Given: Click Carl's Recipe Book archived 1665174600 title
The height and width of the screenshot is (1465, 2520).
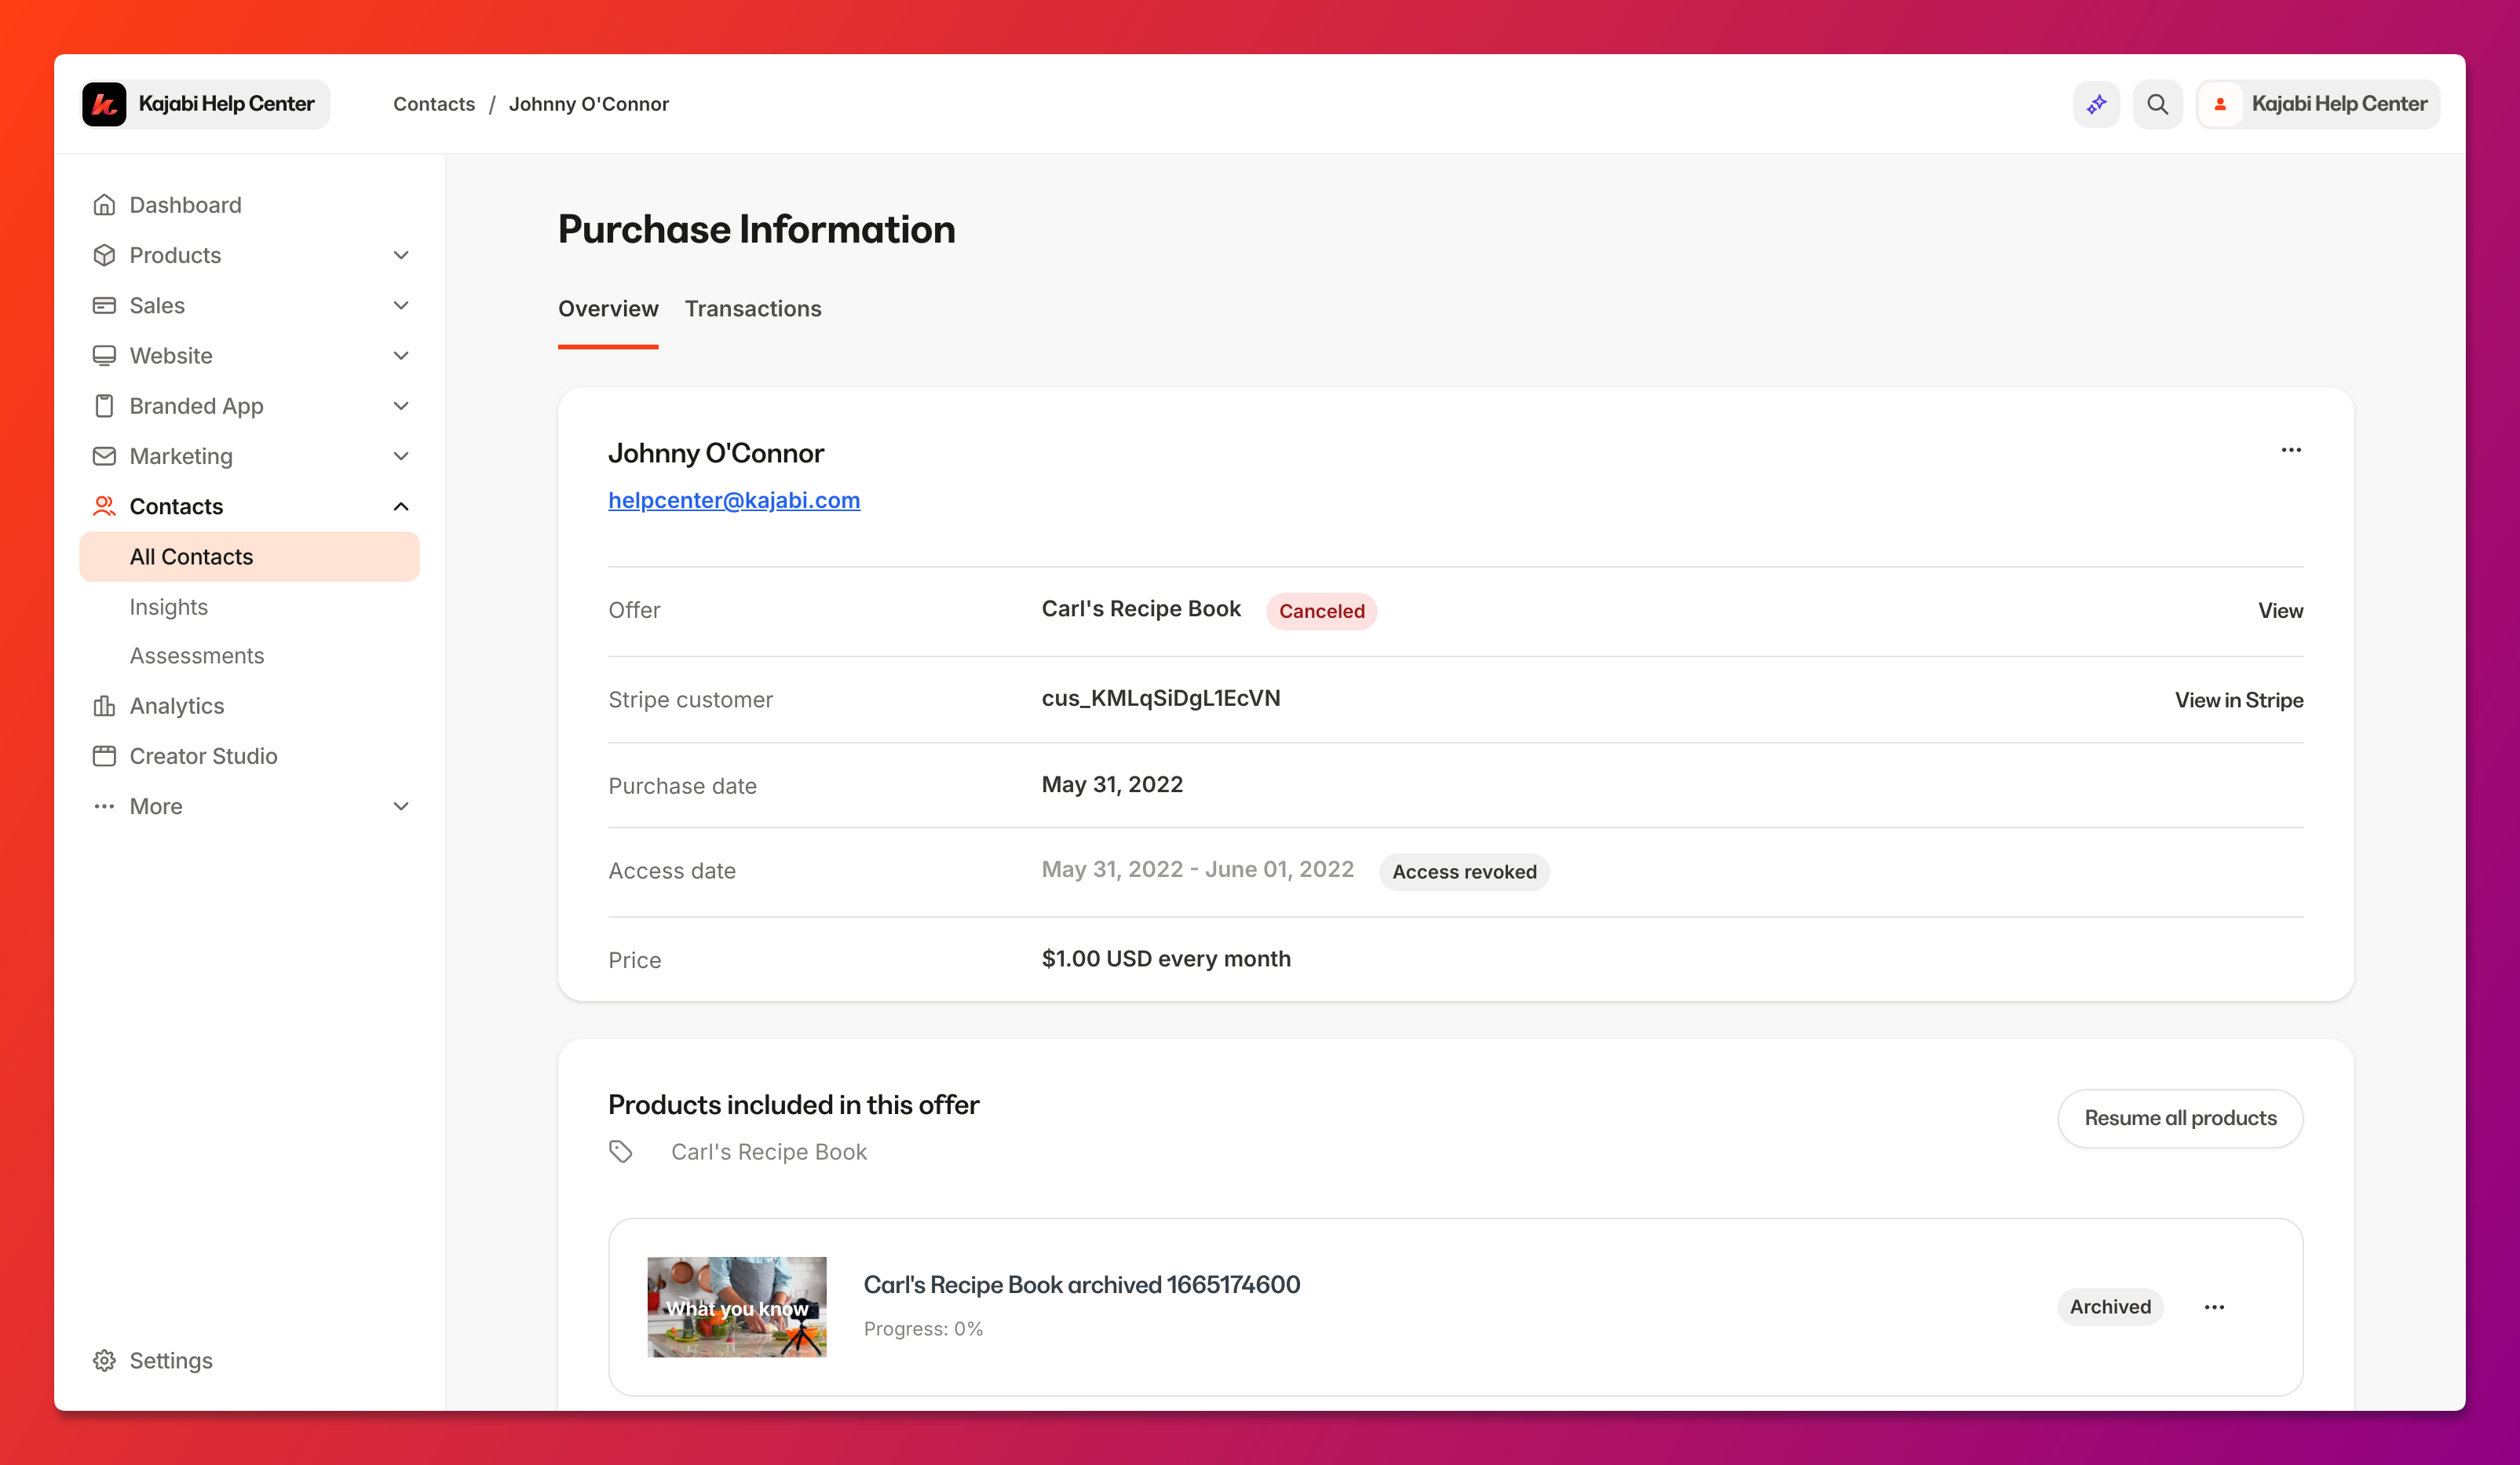Looking at the screenshot, I should coord(1082,1285).
